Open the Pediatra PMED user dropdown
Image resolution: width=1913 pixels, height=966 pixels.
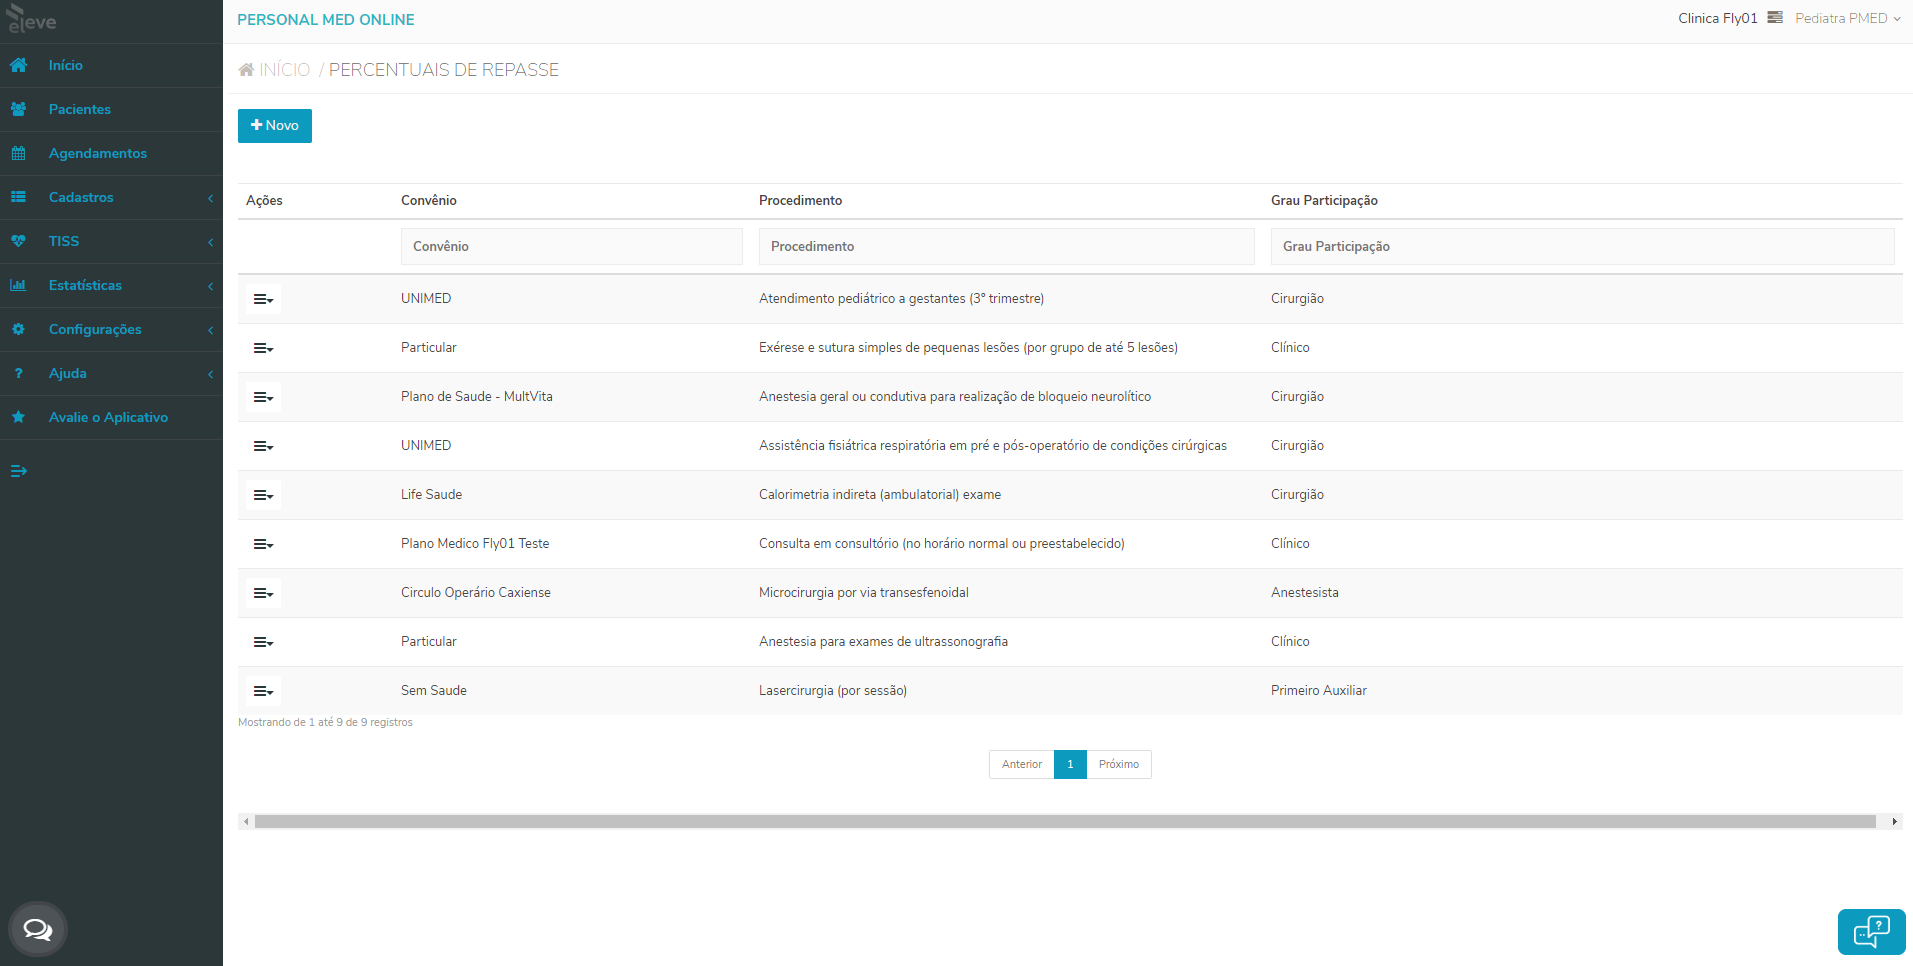tap(1847, 18)
